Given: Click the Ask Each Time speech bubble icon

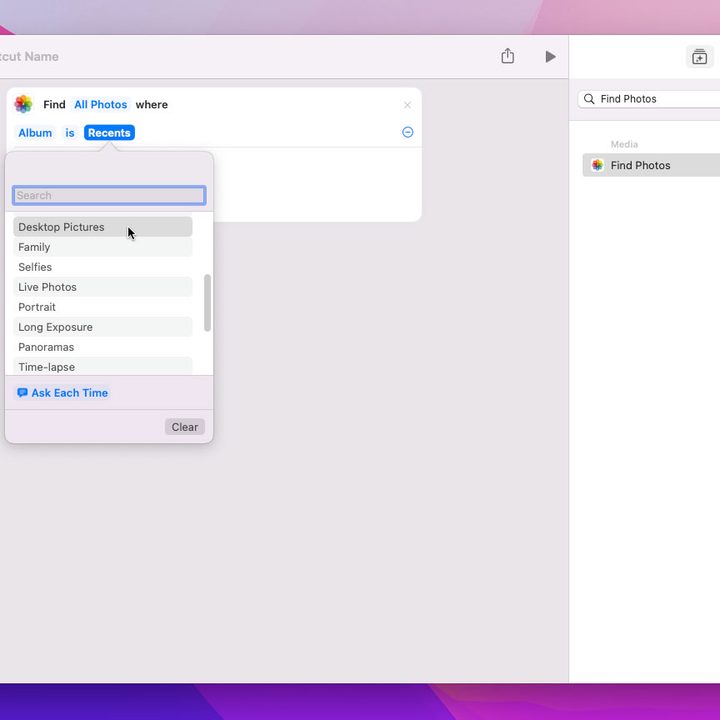Looking at the screenshot, I should [22, 393].
